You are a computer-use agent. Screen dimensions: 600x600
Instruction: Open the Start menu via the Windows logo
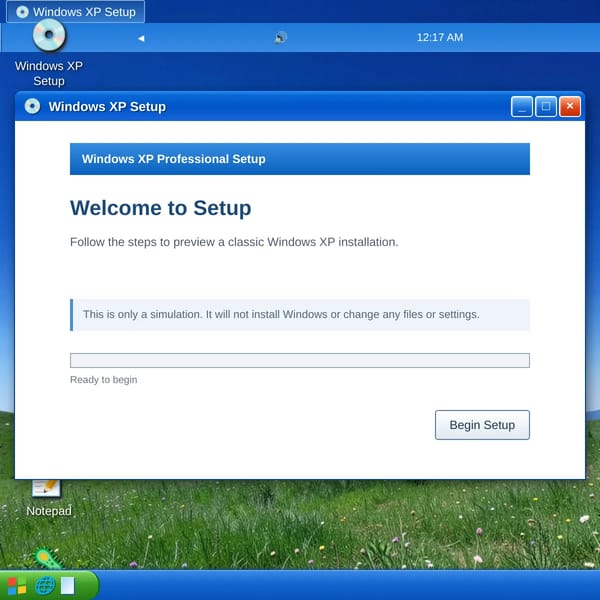pos(17,586)
